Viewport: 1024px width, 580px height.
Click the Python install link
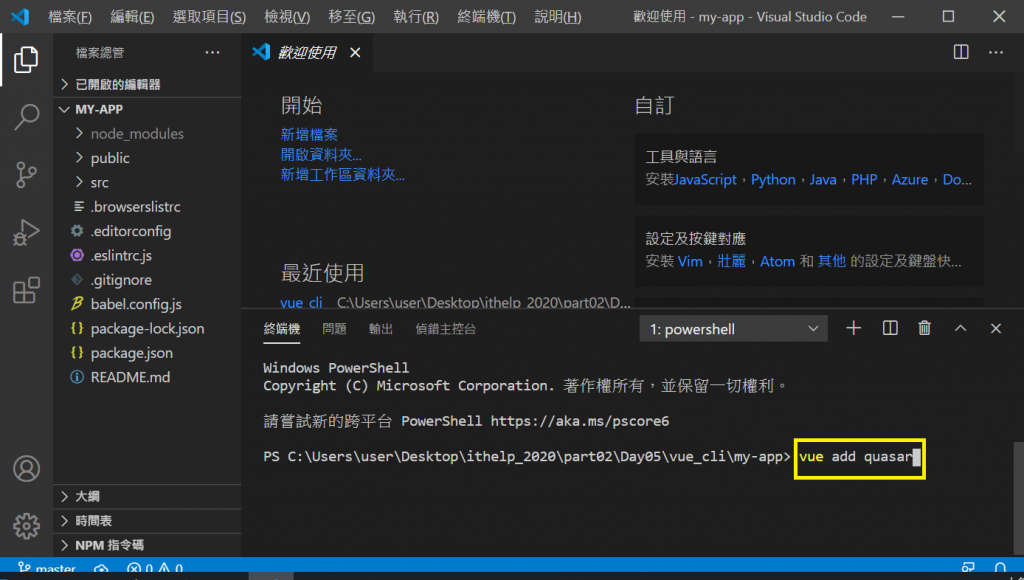[x=773, y=180]
